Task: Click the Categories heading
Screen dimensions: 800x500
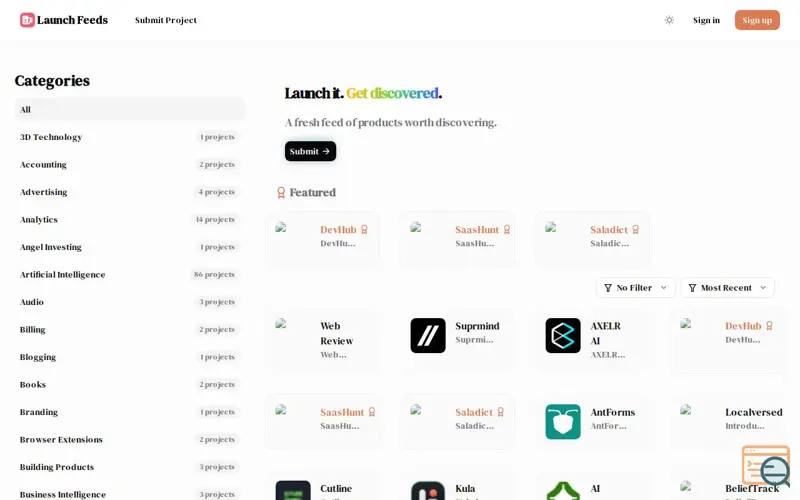Action: [52, 81]
